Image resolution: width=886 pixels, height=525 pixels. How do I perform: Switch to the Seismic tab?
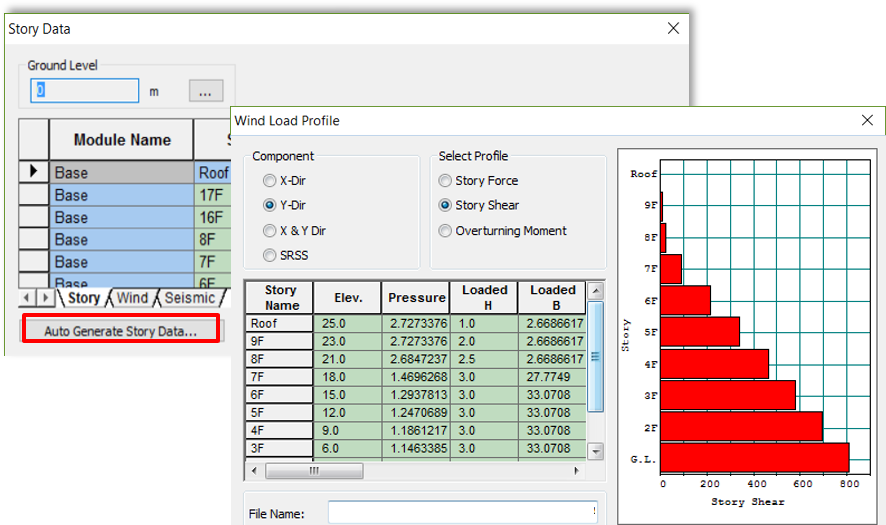[190, 298]
